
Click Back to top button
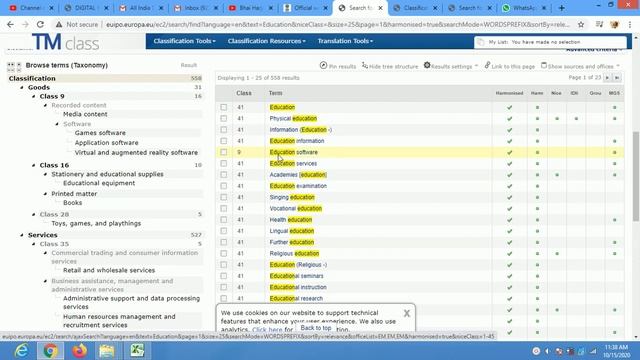[316, 328]
